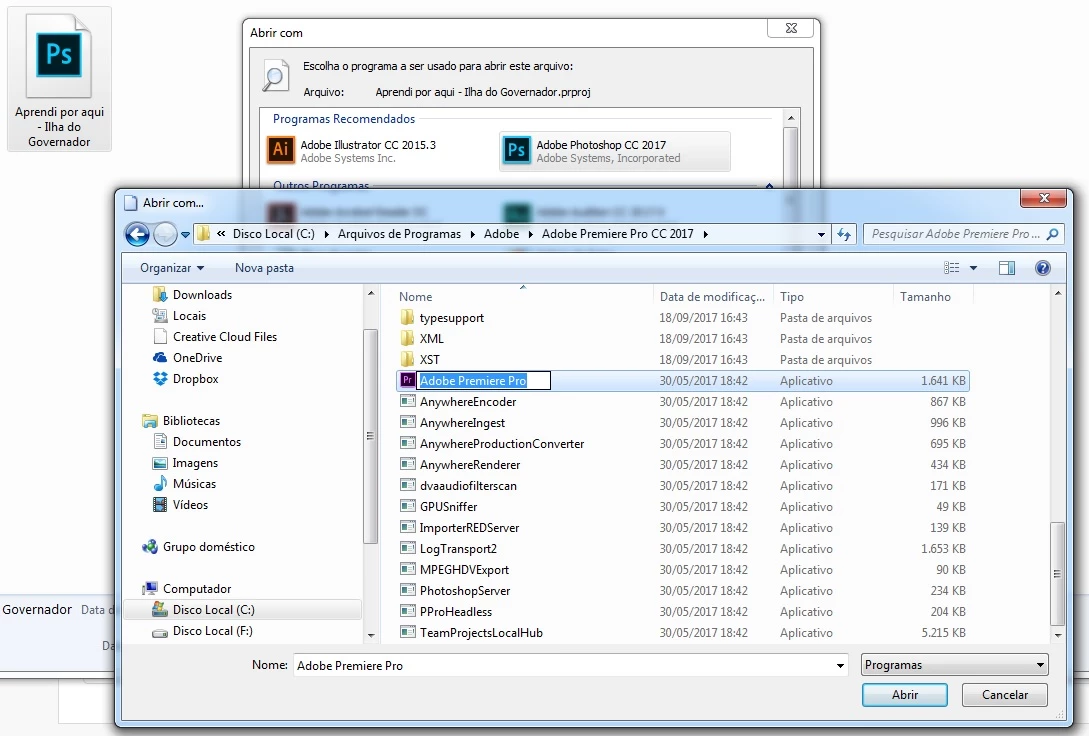
Task: Refresh the Adobe Premiere Pro CC 2017 folder
Action: (844, 235)
